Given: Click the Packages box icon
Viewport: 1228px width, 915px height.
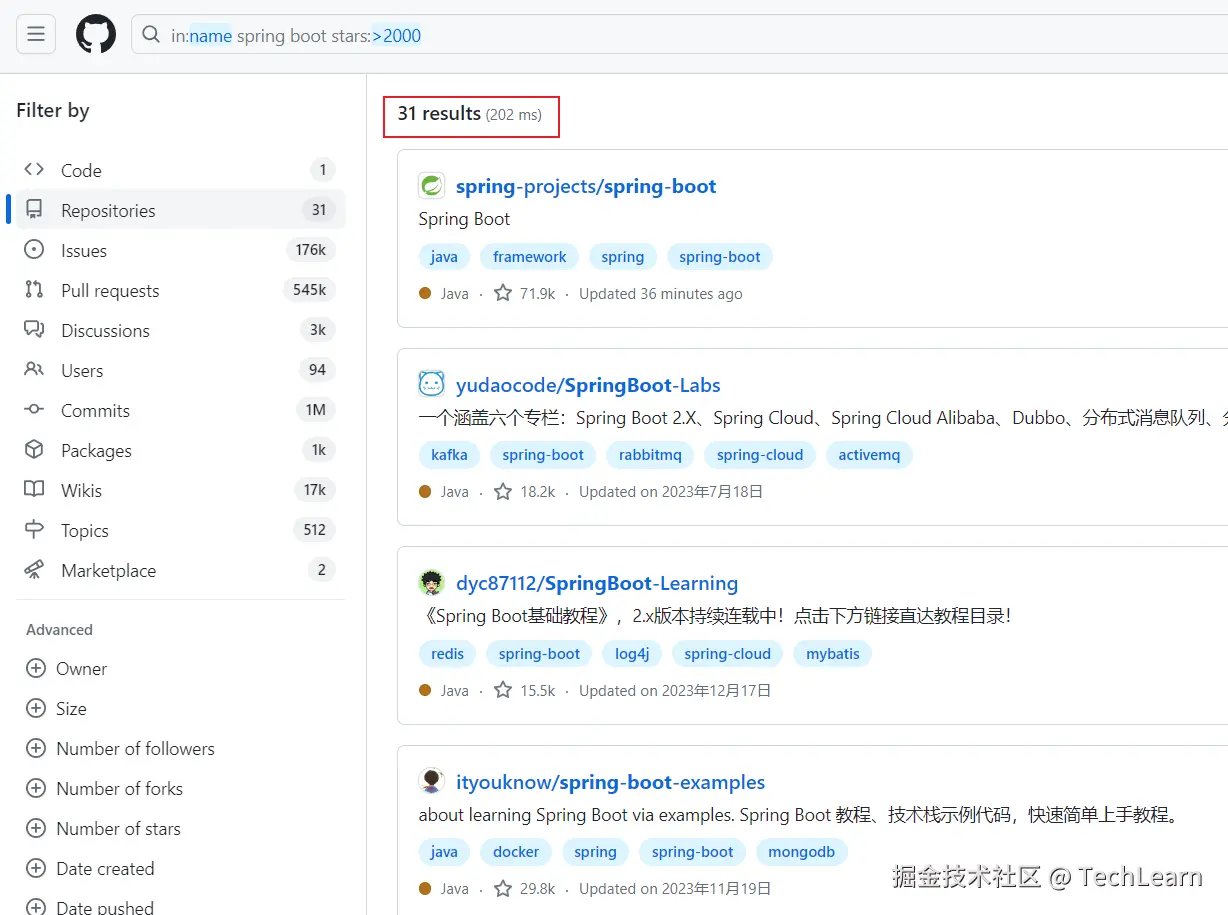Looking at the screenshot, I should (34, 450).
